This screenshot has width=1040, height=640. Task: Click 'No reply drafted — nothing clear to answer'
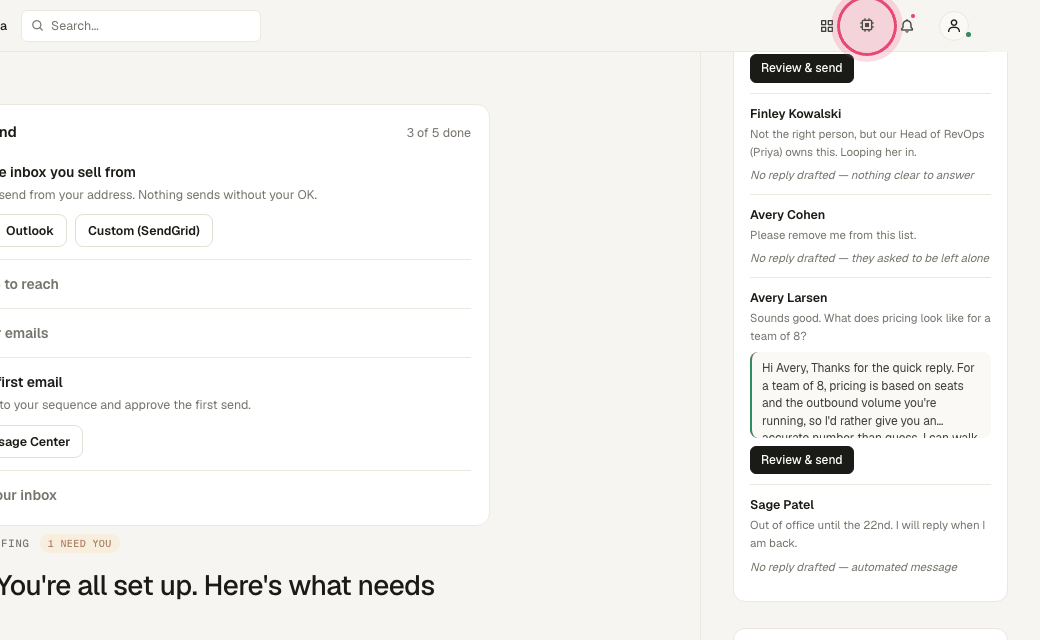[862, 175]
